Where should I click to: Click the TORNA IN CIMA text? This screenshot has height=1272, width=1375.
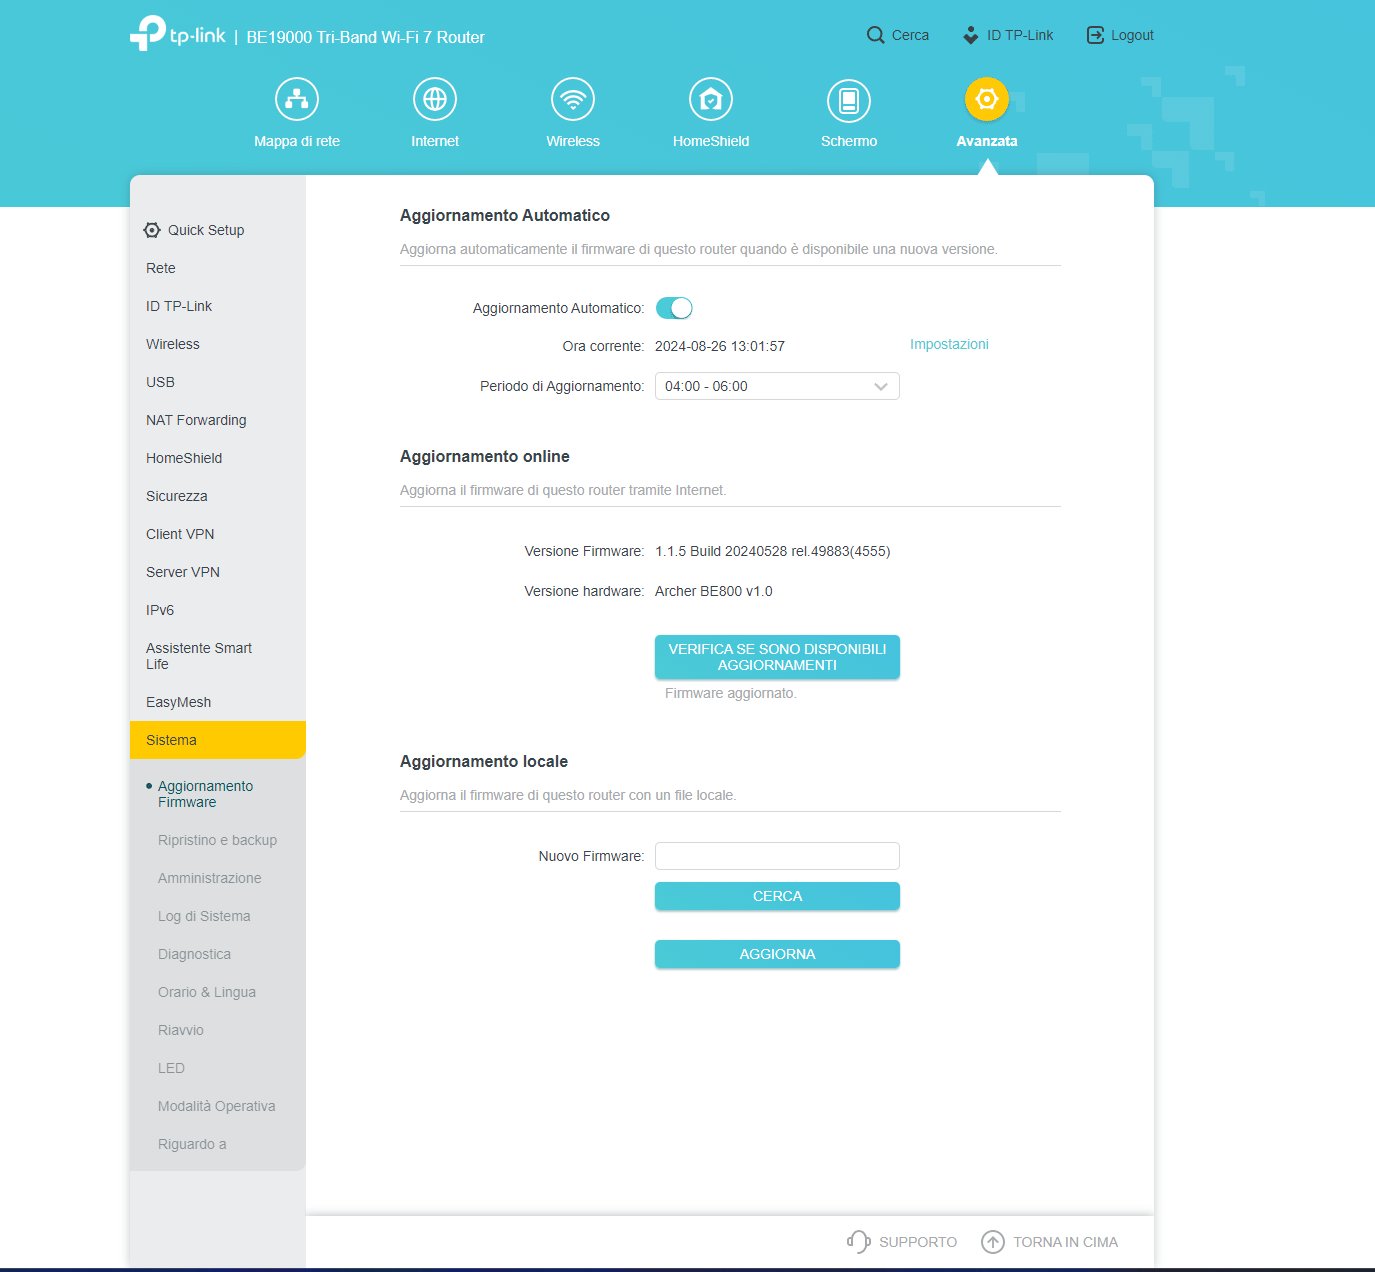point(1066,1242)
